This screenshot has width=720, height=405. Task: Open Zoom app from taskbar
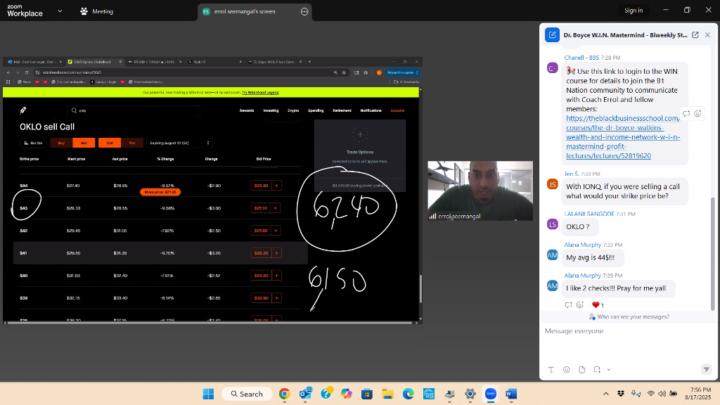[490, 394]
